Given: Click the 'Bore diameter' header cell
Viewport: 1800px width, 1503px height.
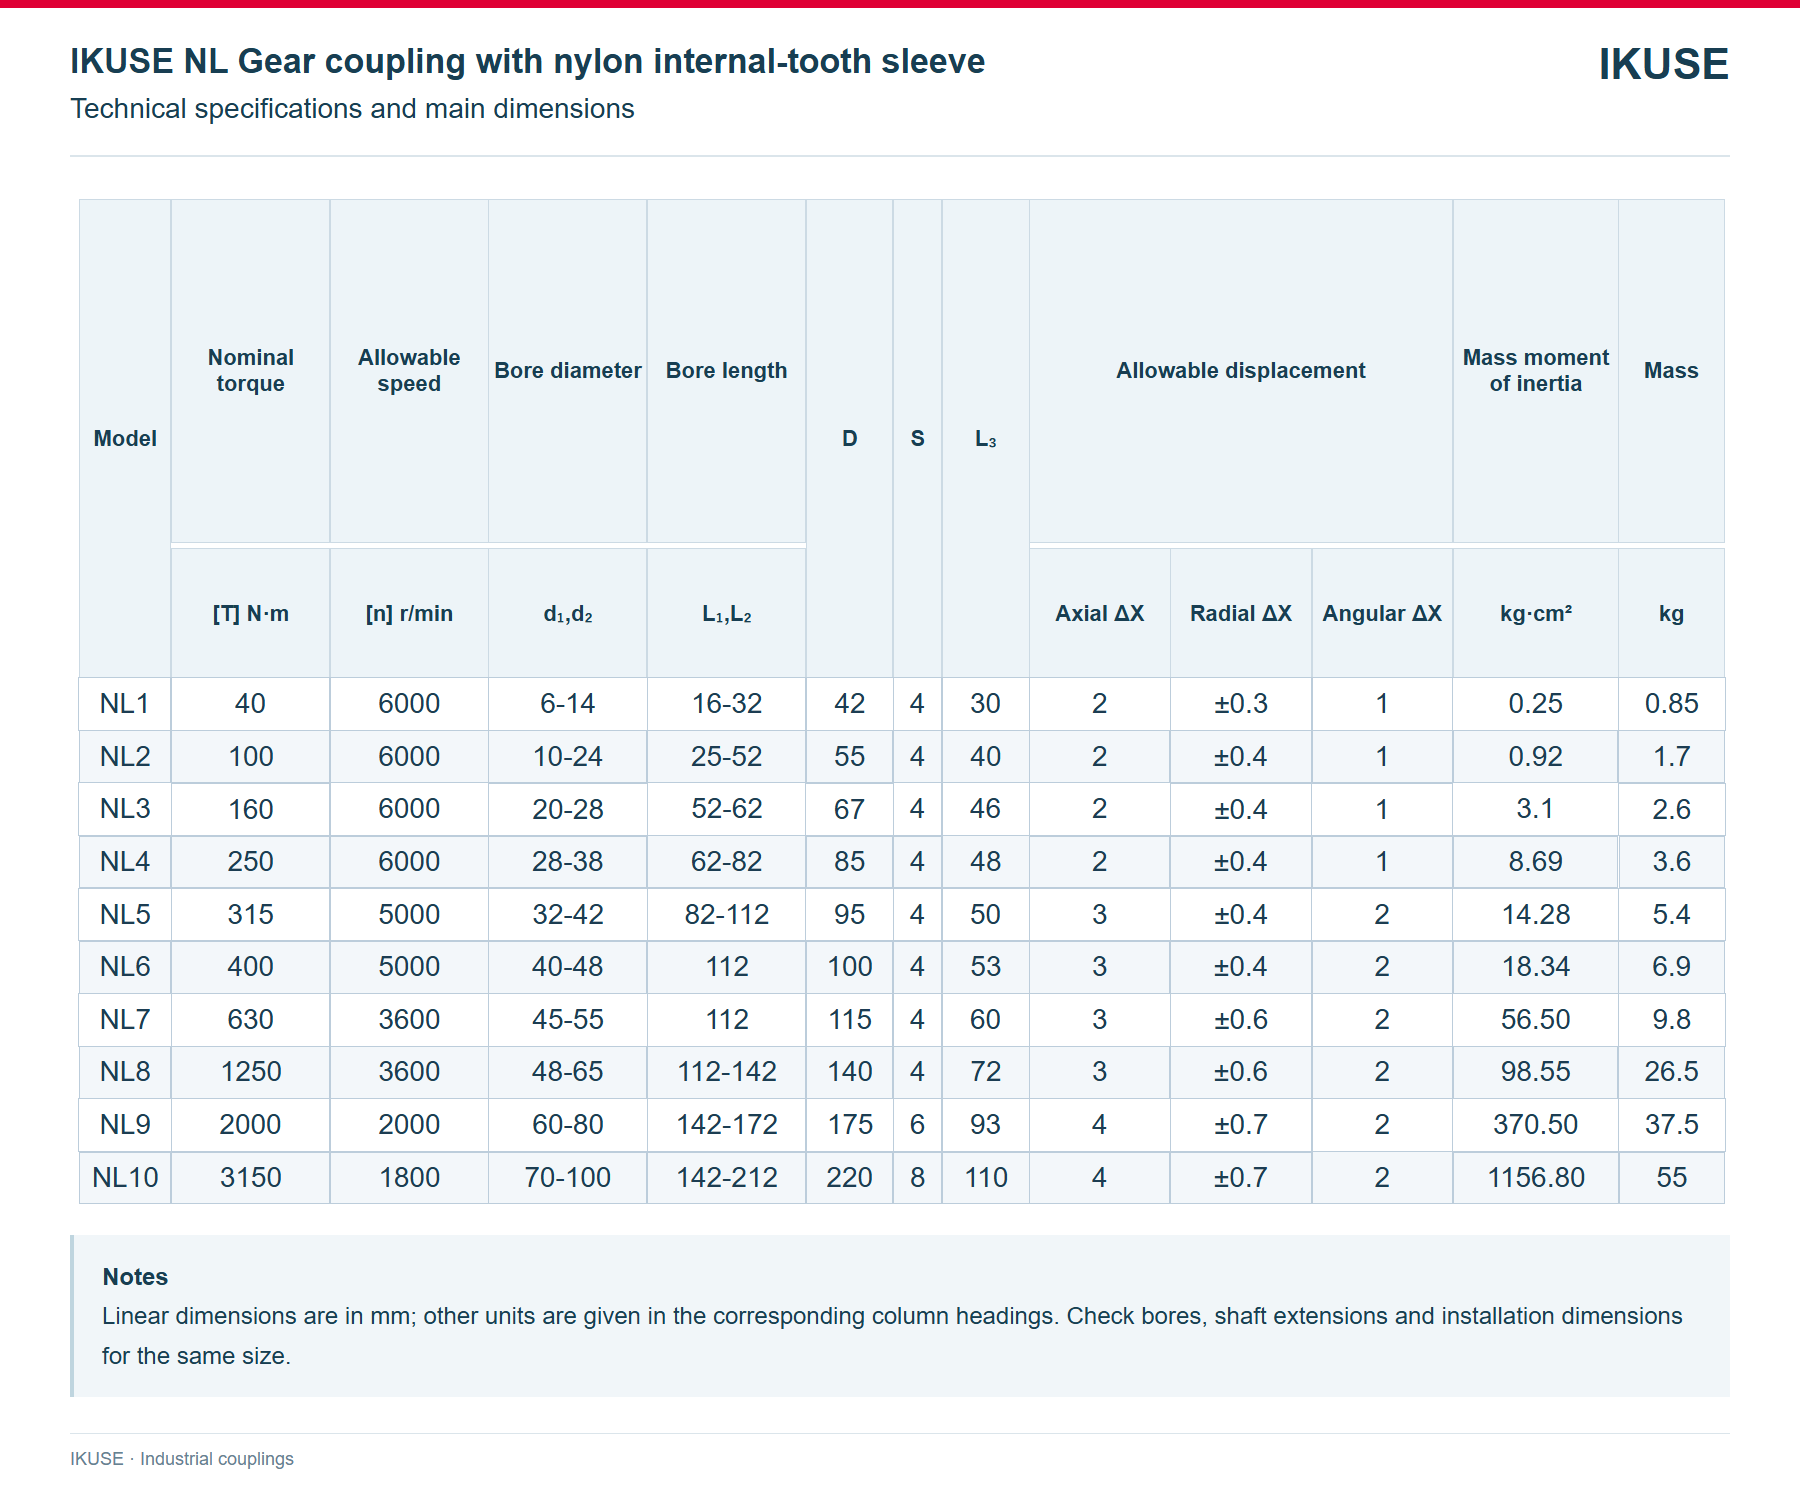Looking at the screenshot, I should (x=567, y=370).
